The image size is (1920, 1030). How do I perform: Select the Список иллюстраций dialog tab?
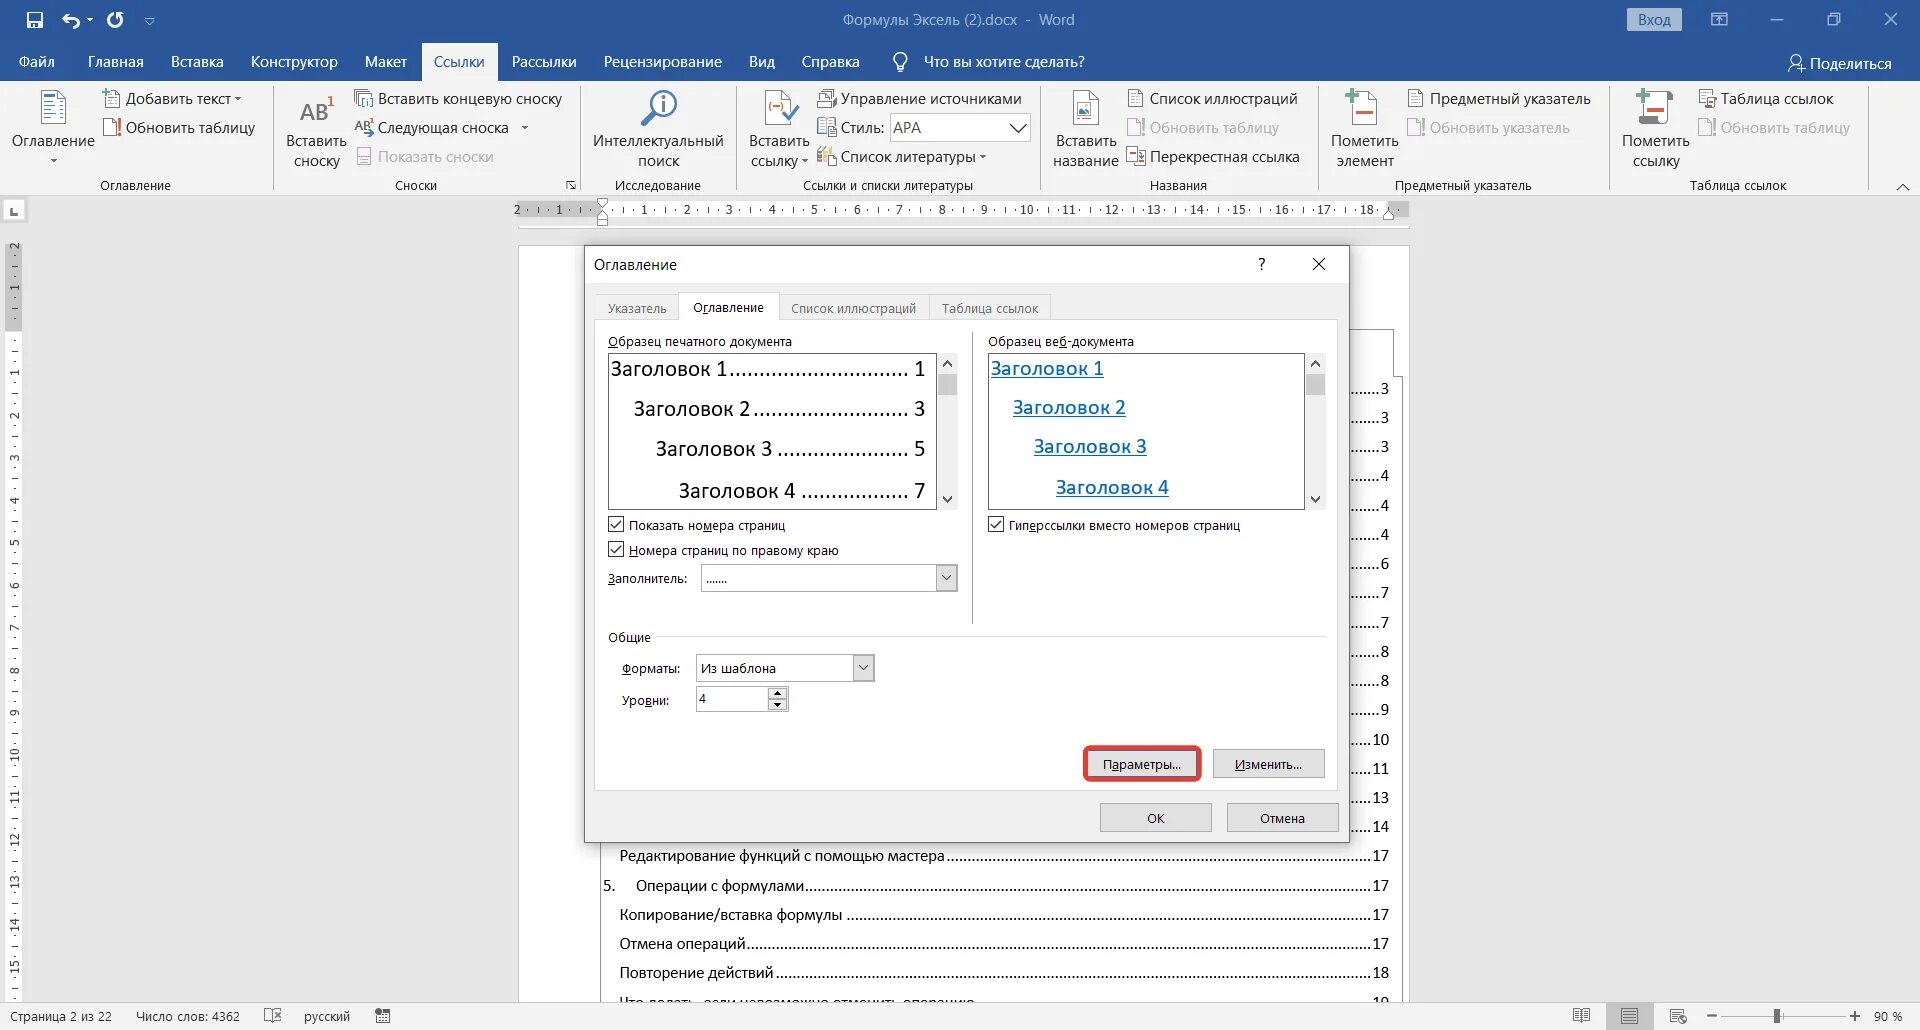[853, 308]
